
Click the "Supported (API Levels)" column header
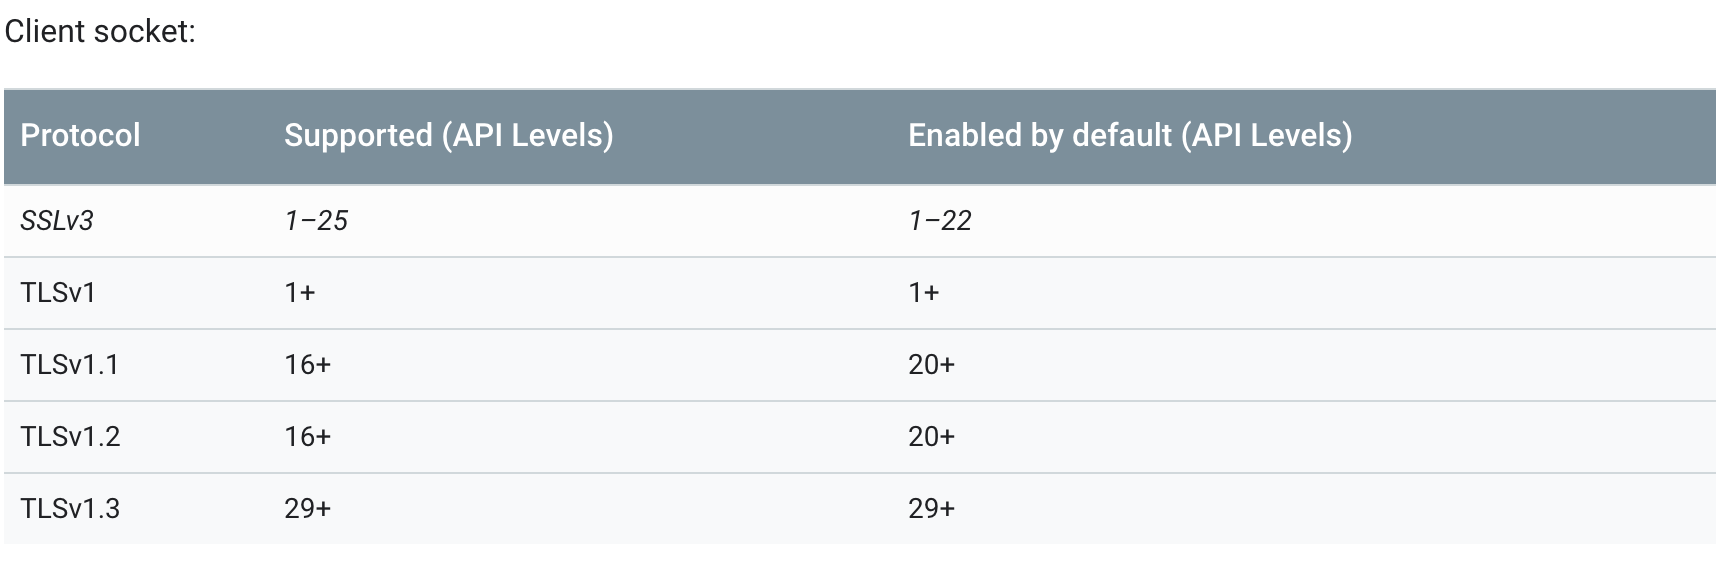(448, 136)
